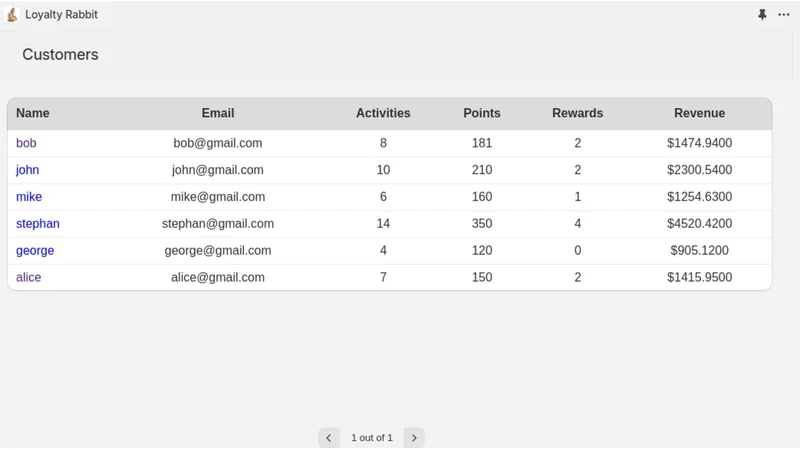Click the Rewards column header
Viewport: 800px width, 450px height.
click(x=578, y=113)
